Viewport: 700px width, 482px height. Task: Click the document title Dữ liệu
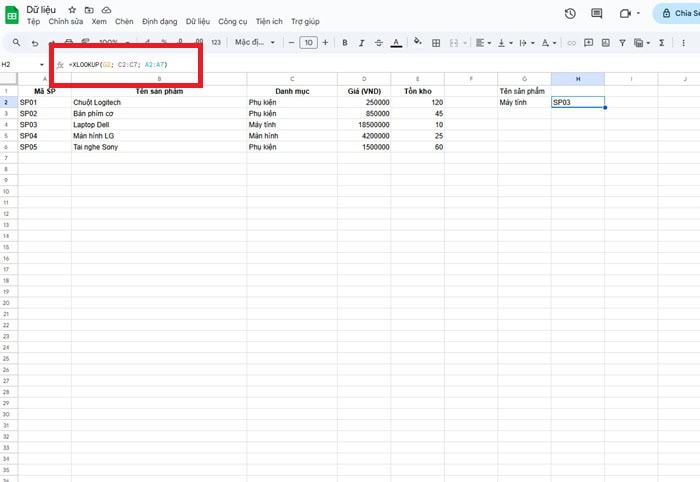tap(41, 9)
